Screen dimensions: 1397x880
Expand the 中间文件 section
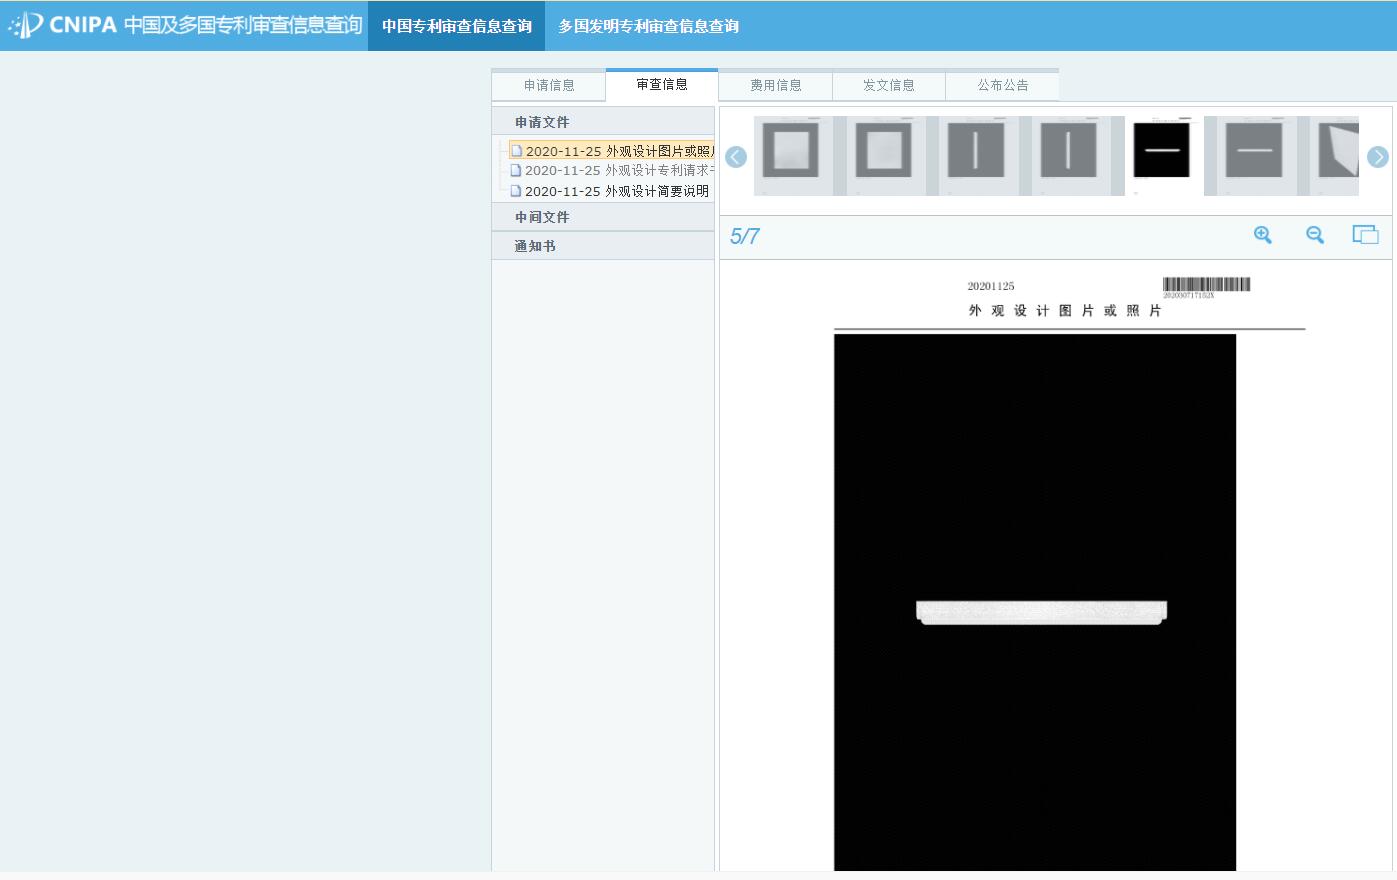coord(542,217)
